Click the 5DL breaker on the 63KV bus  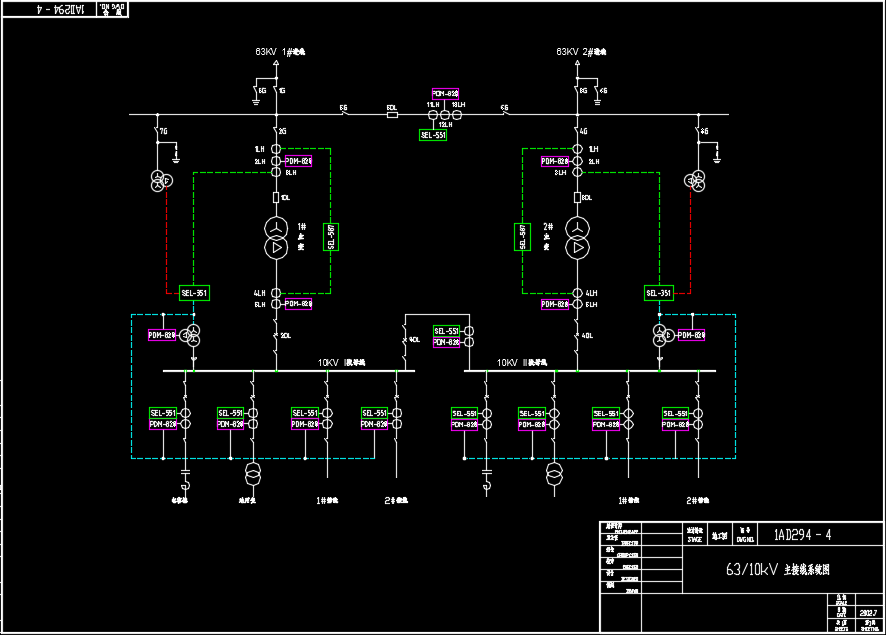(x=392, y=114)
